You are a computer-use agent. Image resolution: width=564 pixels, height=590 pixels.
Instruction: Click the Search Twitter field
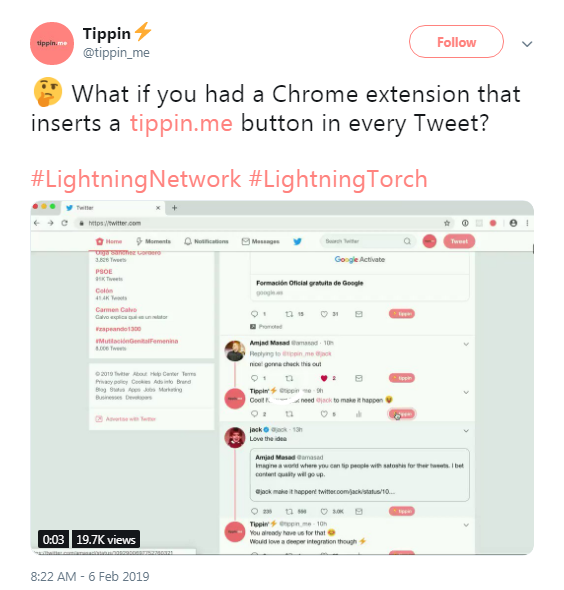coord(368,241)
